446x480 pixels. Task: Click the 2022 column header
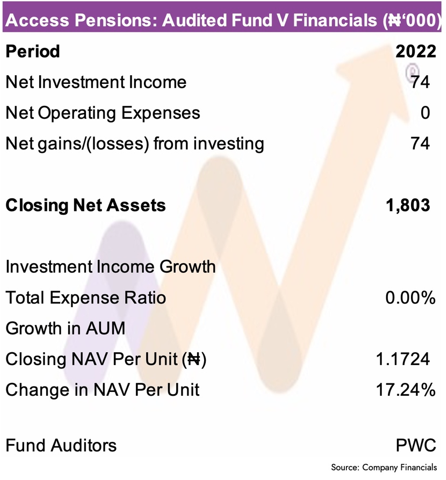pyautogui.click(x=416, y=52)
